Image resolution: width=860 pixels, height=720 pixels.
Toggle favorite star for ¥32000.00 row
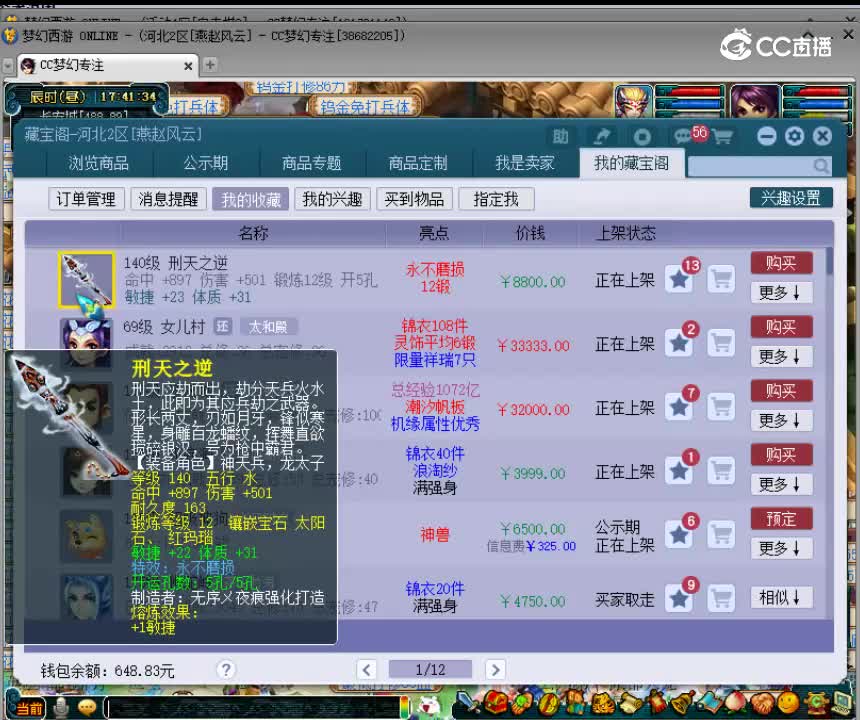[680, 407]
